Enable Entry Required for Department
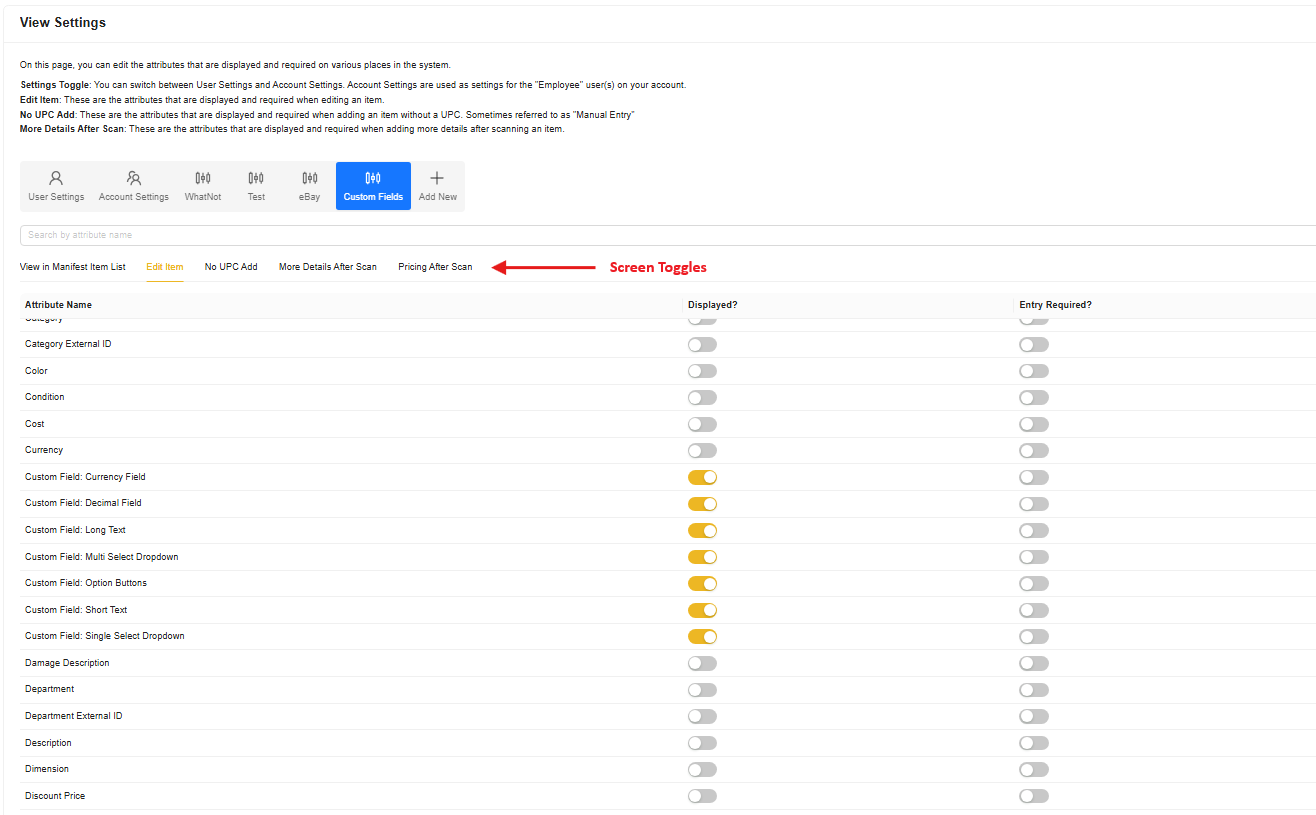 (x=1034, y=690)
